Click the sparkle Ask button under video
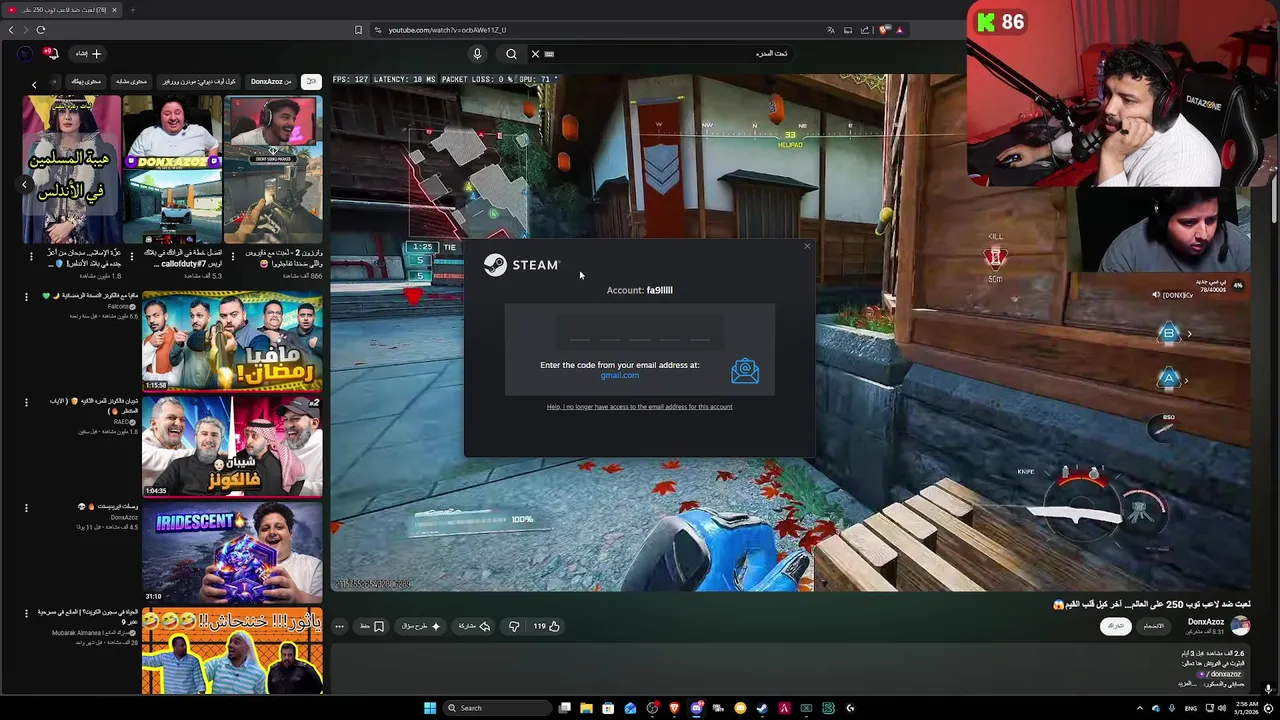 tap(421, 626)
